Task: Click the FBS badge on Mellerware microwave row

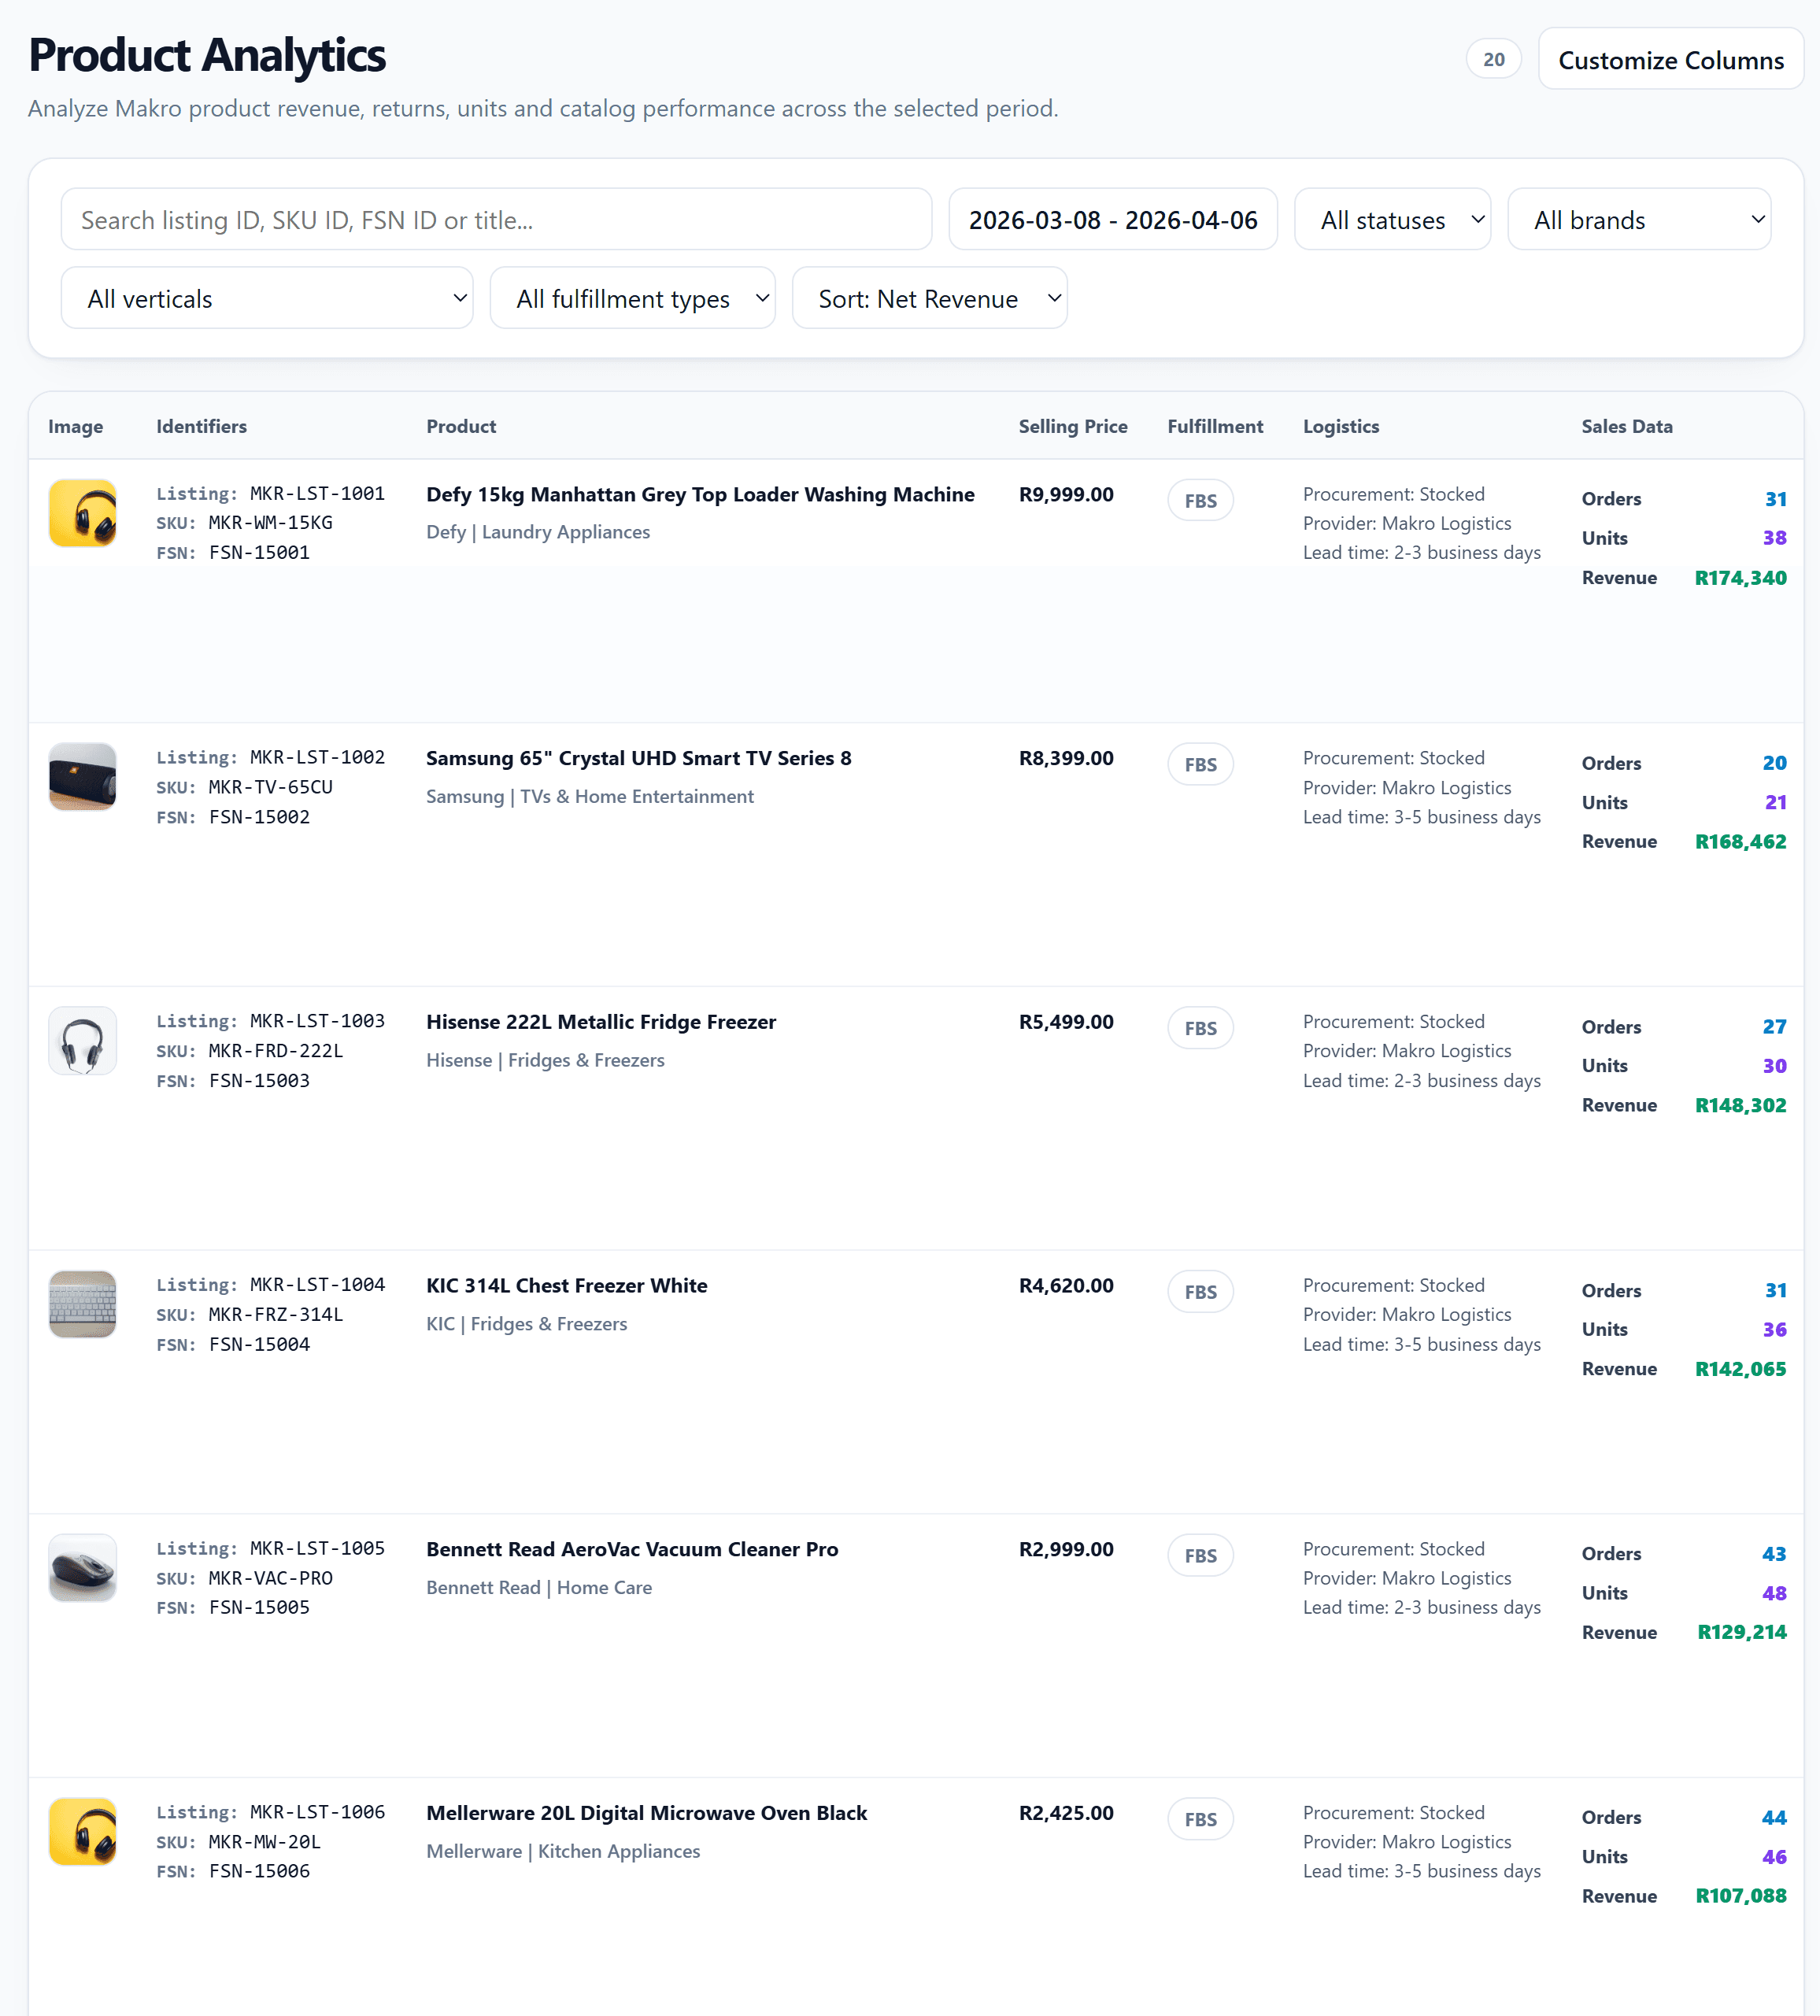Action: coord(1200,1818)
